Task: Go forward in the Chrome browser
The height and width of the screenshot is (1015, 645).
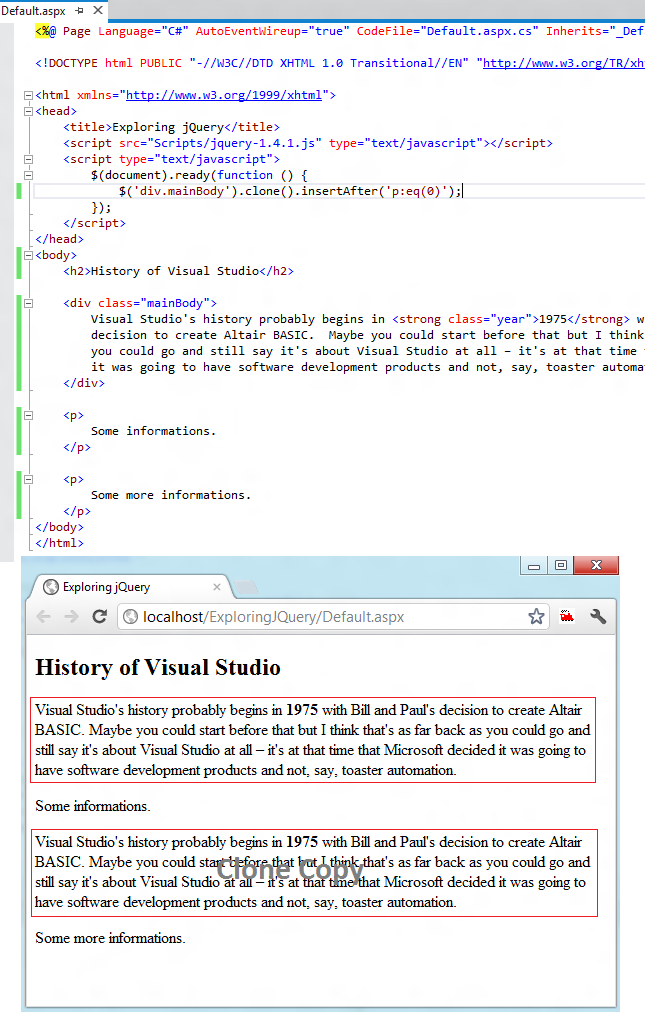Action: click(x=71, y=616)
